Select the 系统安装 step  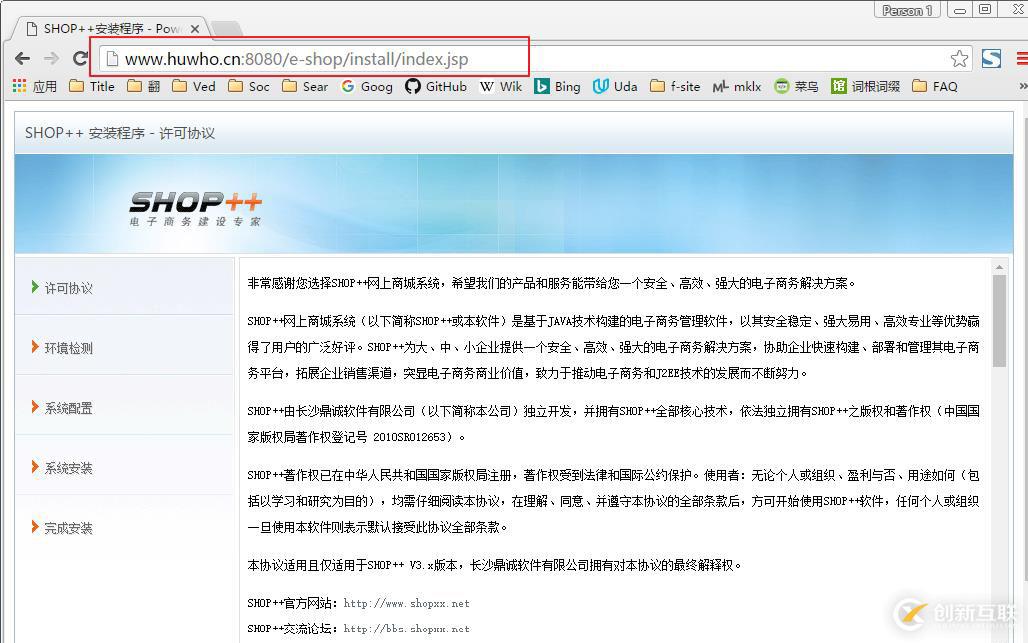click(x=125, y=467)
